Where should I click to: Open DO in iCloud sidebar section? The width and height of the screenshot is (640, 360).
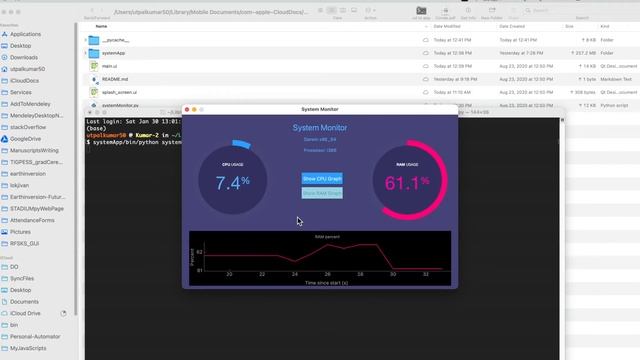14,267
